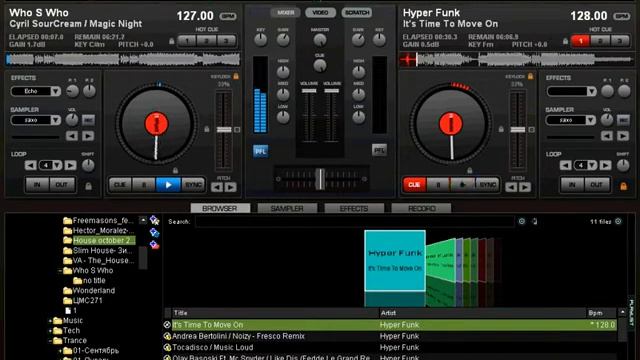This screenshot has width=640, height=360.
Task: Switch to the SCRATCH panel
Action: click(357, 13)
